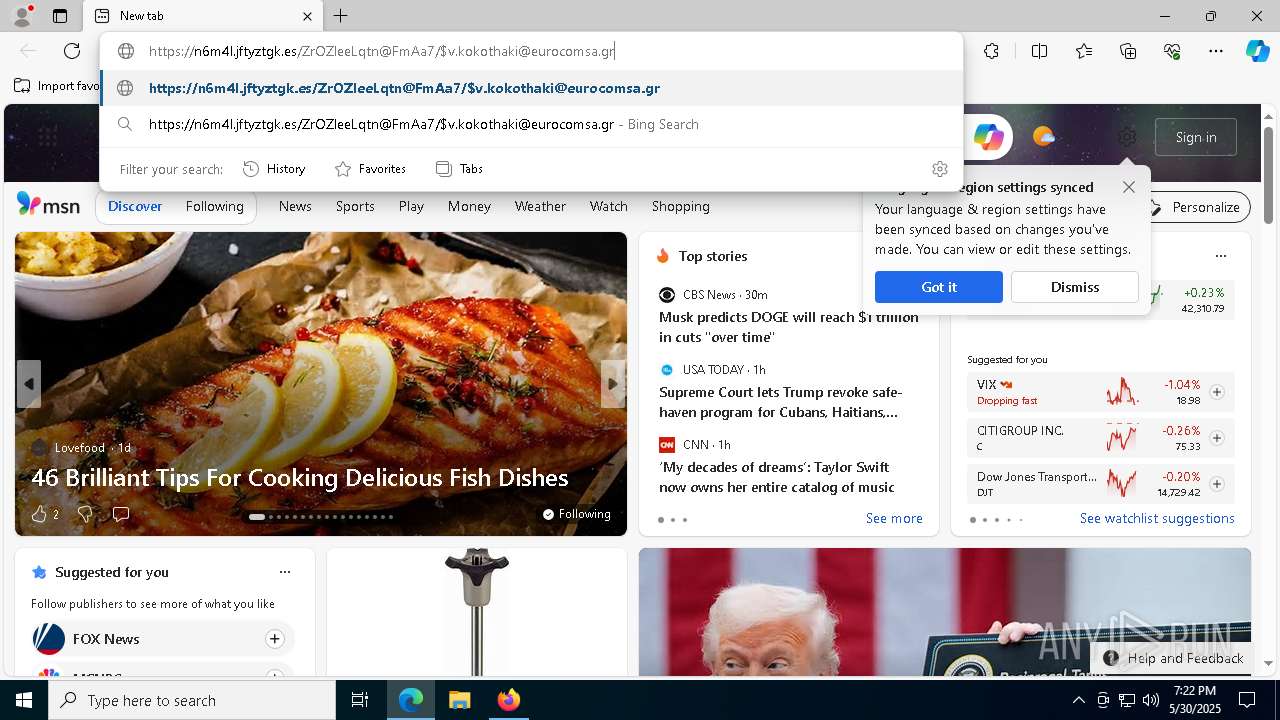Open MSN page settings gear

tap(1127, 137)
